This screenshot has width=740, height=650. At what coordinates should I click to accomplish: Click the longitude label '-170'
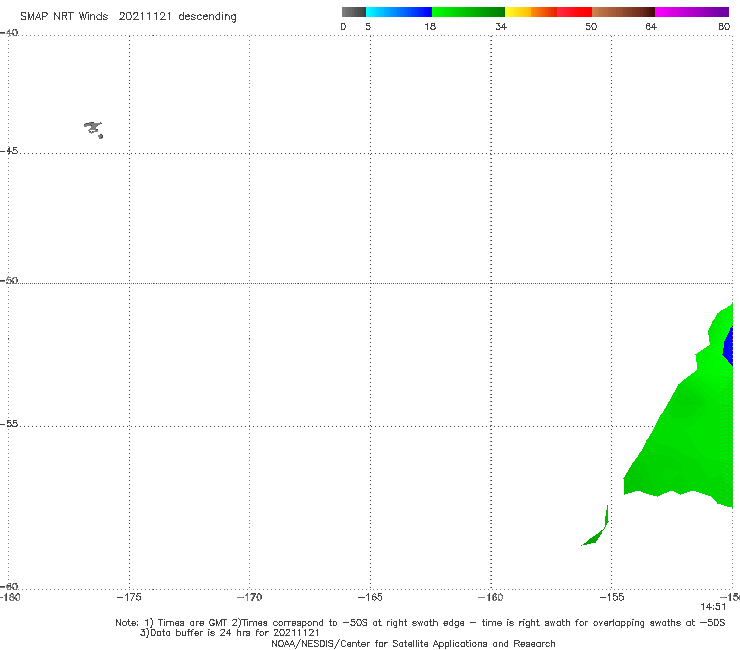[x=249, y=597]
